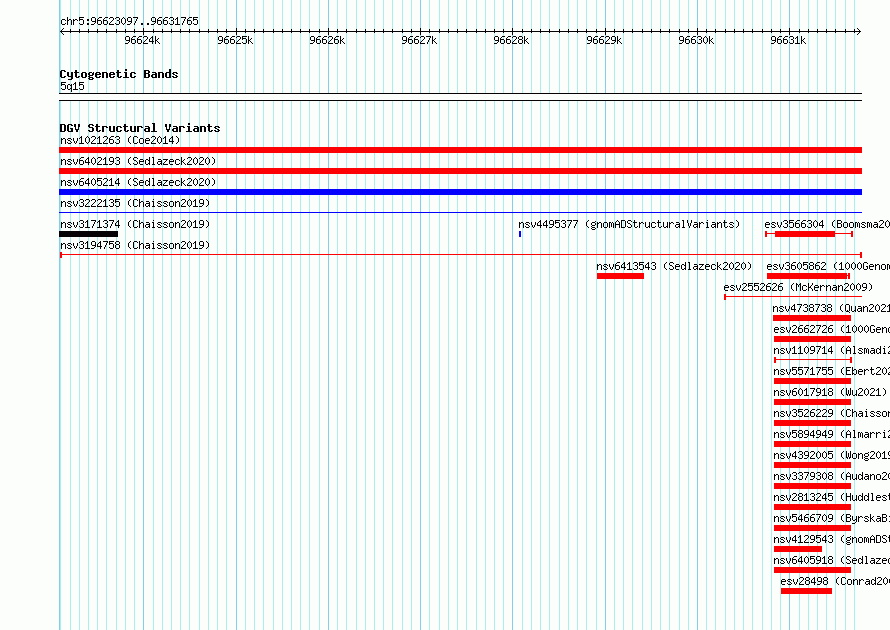Click red bar of esv28498
This screenshot has width=890, height=630.
coord(806,591)
